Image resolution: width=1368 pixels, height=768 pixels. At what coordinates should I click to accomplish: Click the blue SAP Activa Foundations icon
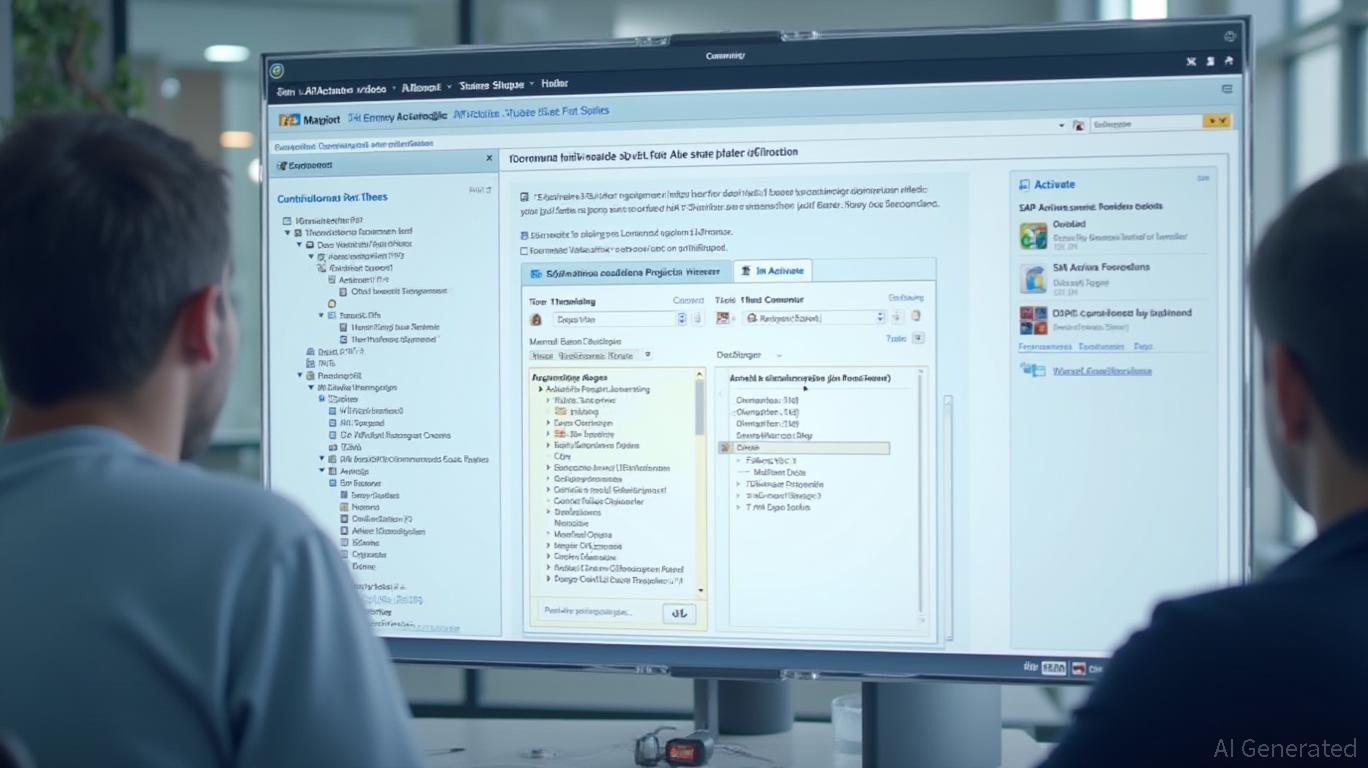[x=1033, y=278]
